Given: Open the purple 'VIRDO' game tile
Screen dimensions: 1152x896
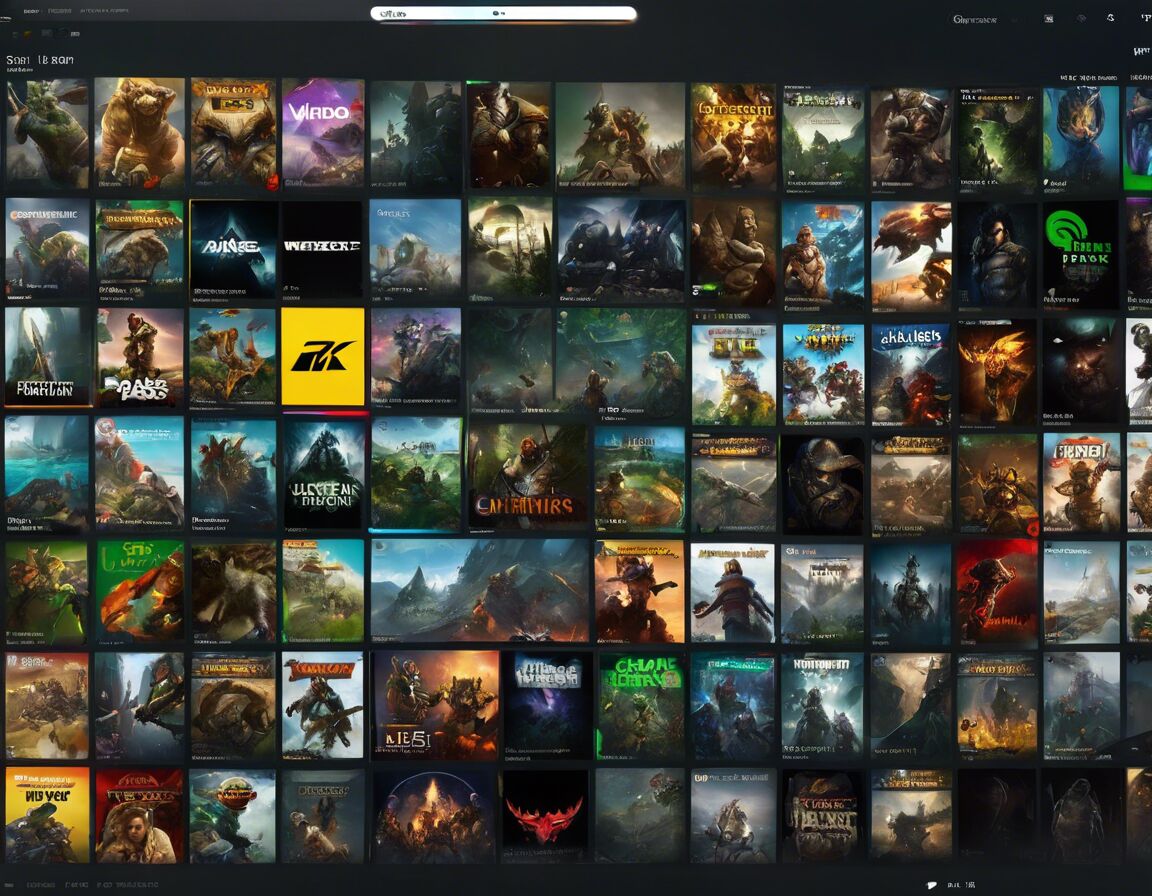Looking at the screenshot, I should 322,133.
